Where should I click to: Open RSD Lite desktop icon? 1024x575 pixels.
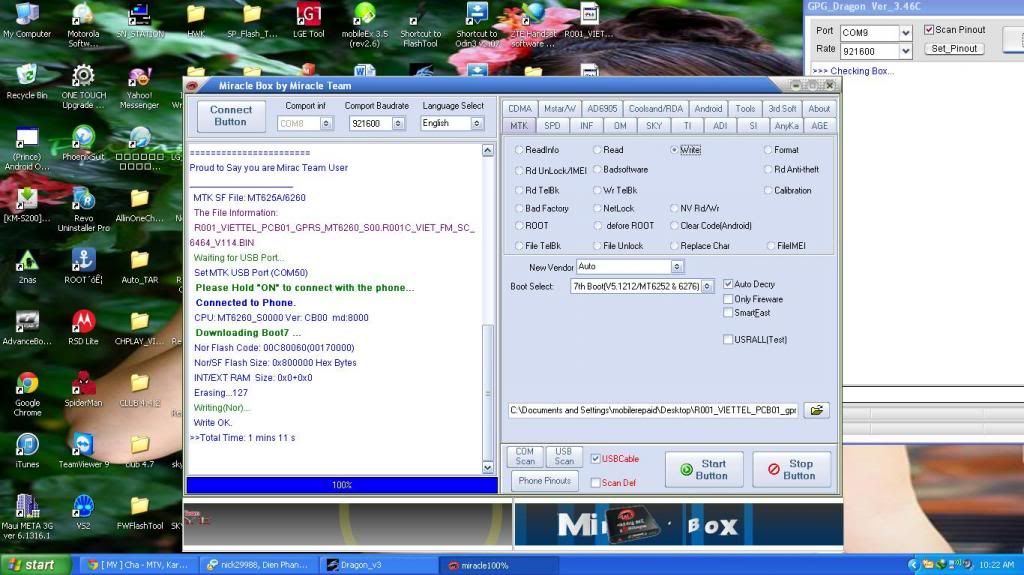[83, 327]
